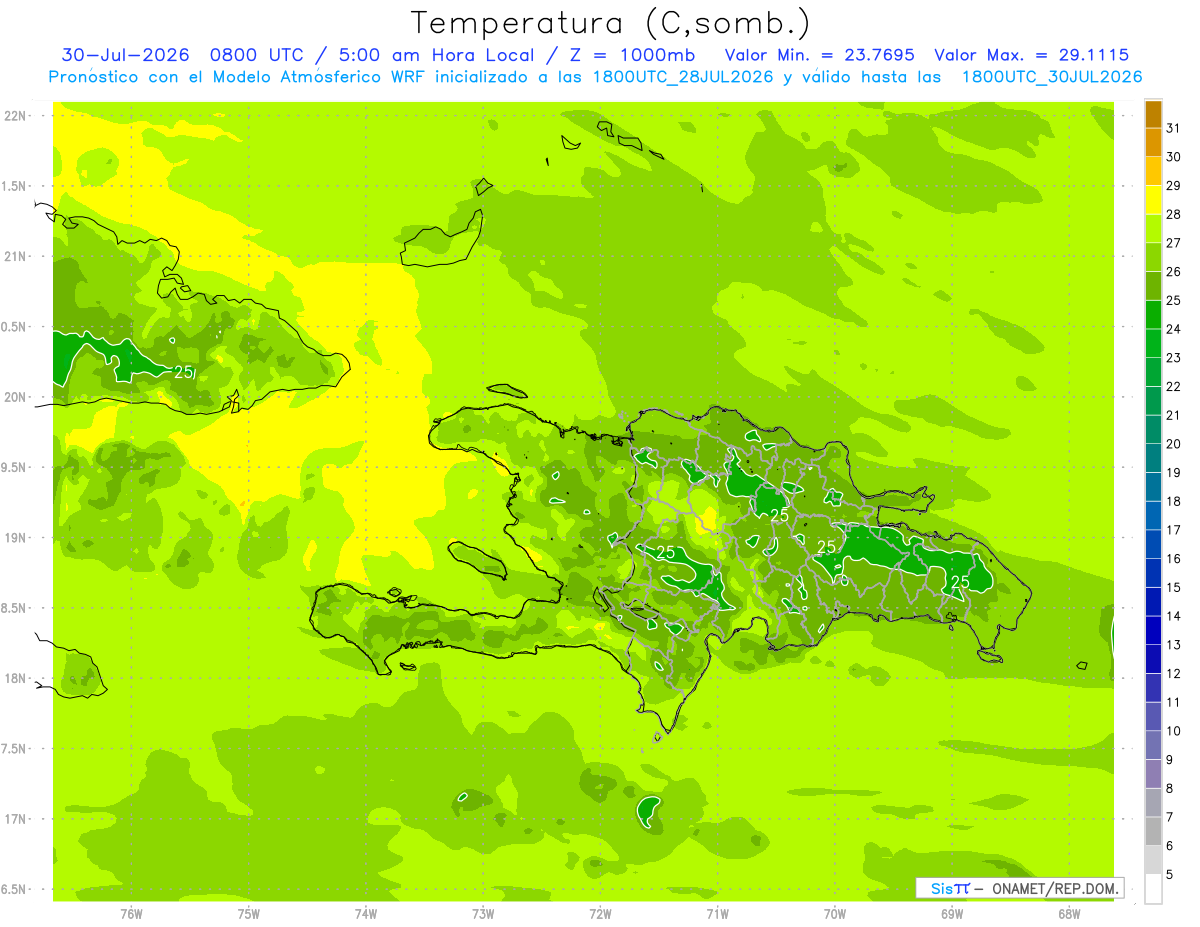This screenshot has height=927, width=1200.
Task: Click the colorbar value label "30"
Action: coord(1174,156)
